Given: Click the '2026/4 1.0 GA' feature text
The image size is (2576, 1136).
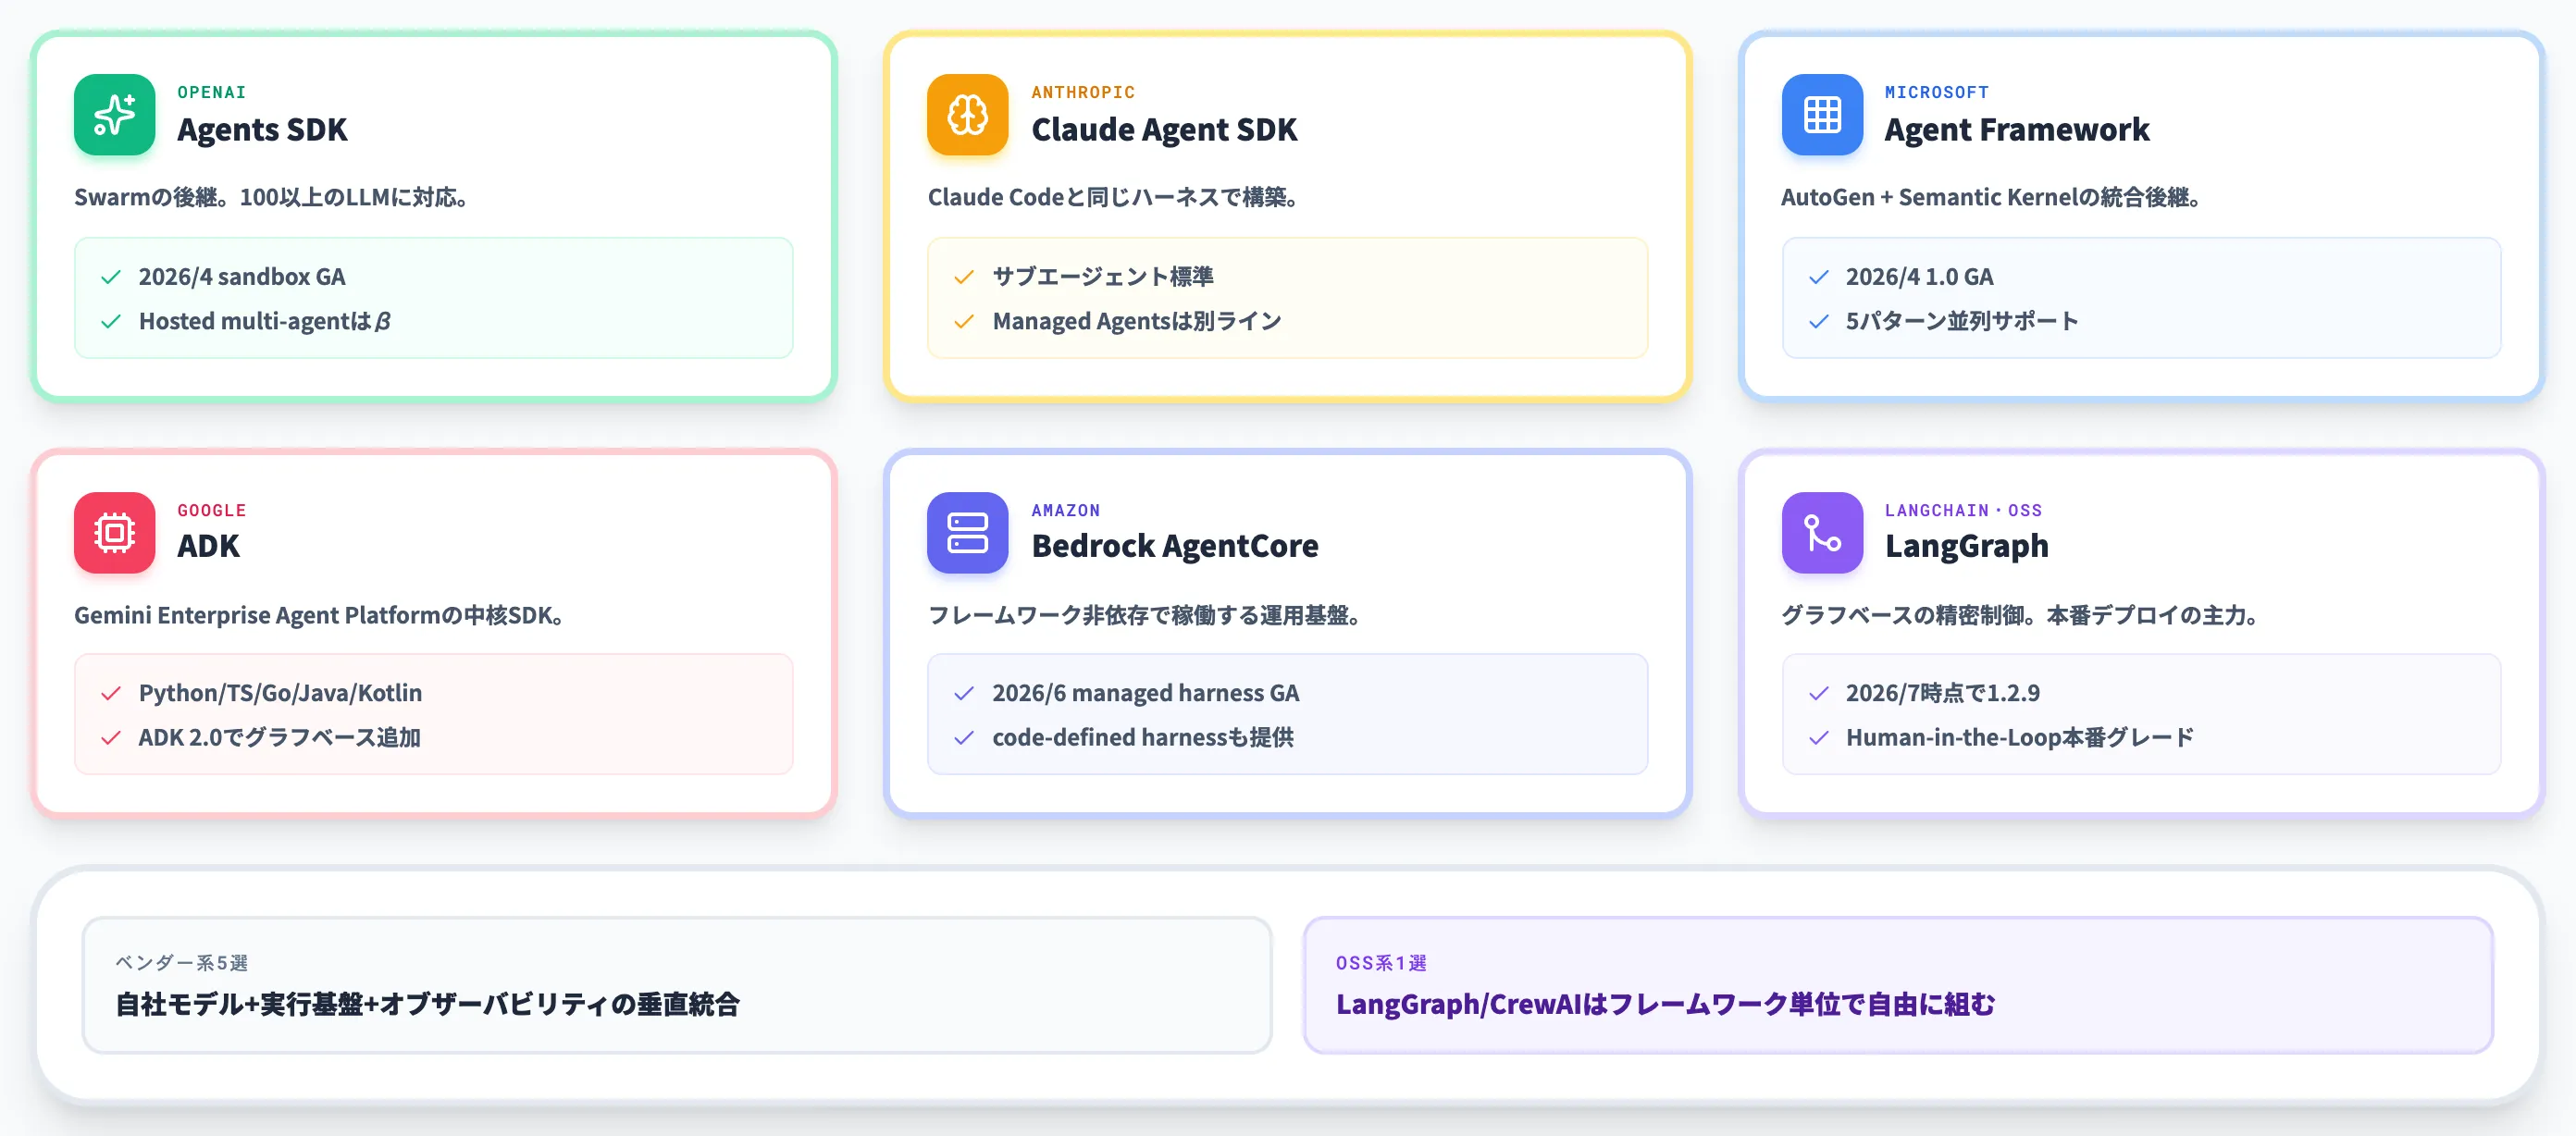Looking at the screenshot, I should pos(1920,277).
